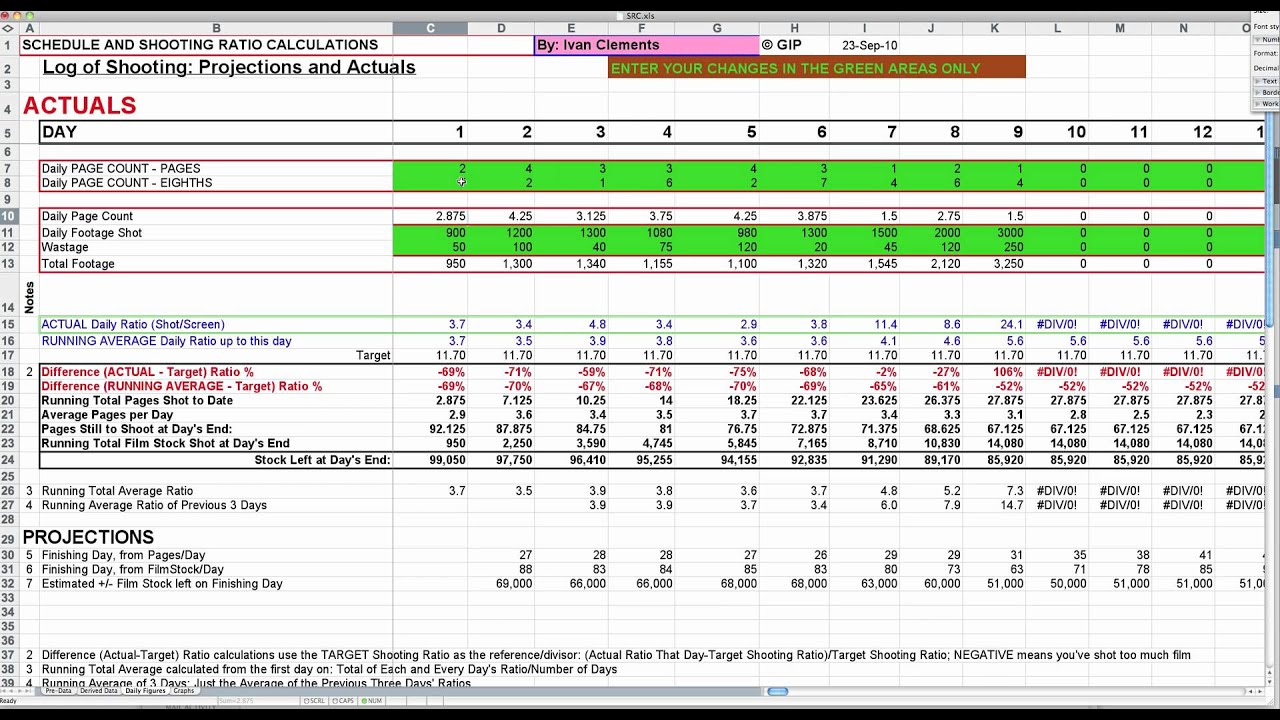Select the PROJECTIONS heading cell
Screen dimensions: 1280x720
click(x=88, y=538)
